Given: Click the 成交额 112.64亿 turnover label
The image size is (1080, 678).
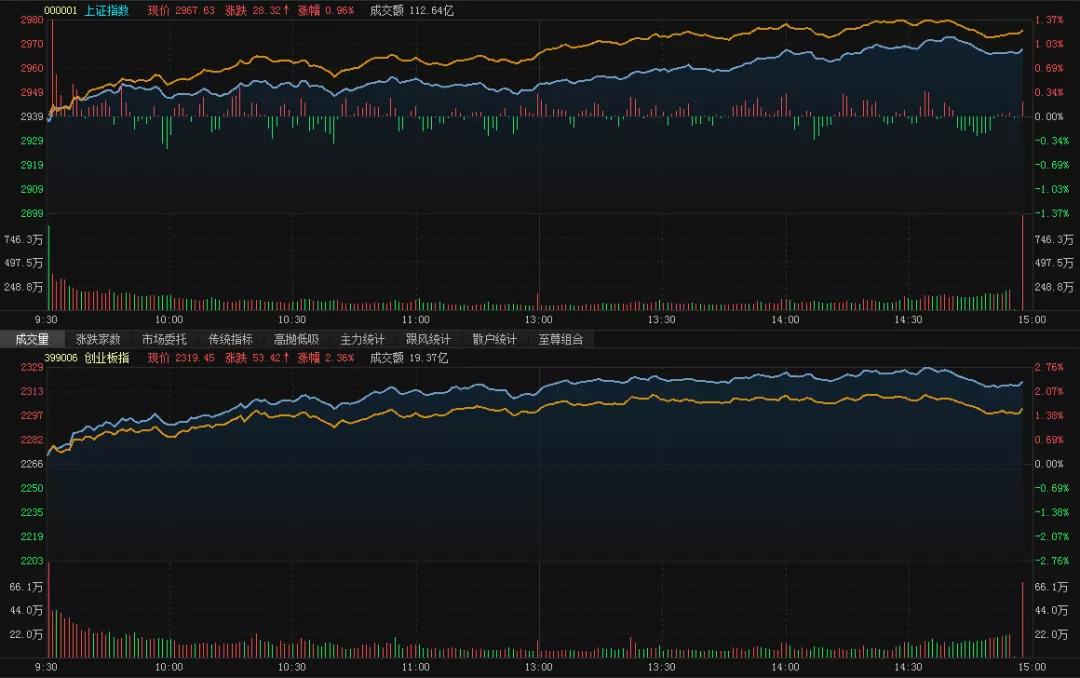Looking at the screenshot, I should [412, 10].
